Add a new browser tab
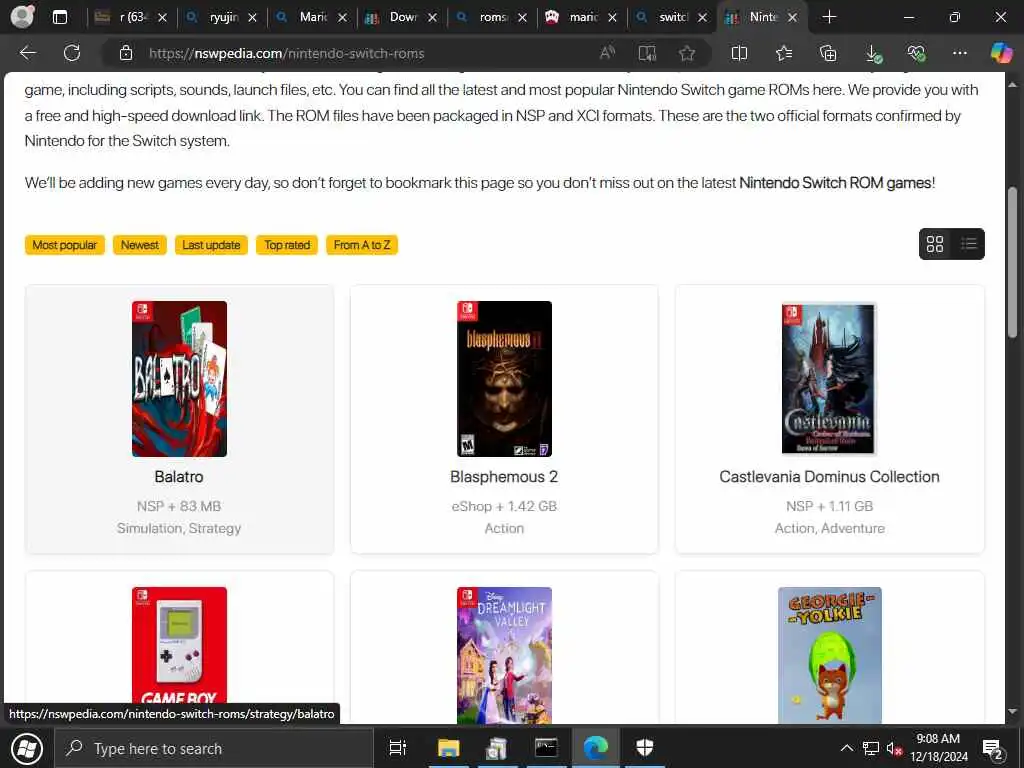 (x=829, y=18)
